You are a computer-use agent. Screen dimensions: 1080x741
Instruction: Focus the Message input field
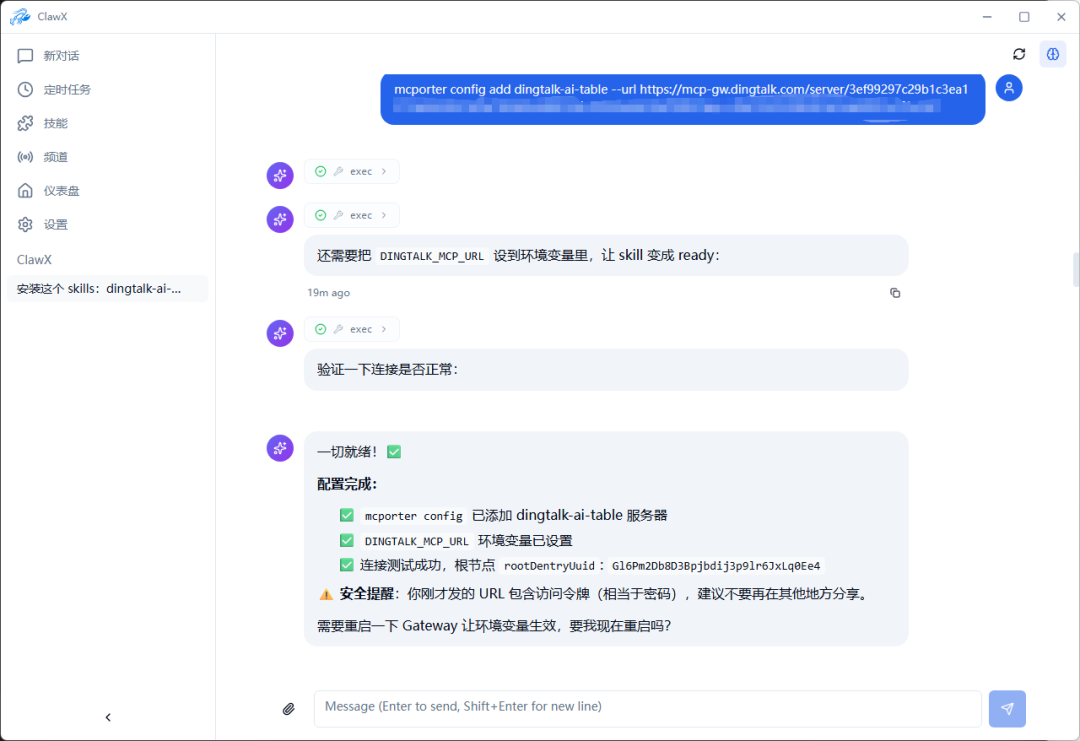647,709
